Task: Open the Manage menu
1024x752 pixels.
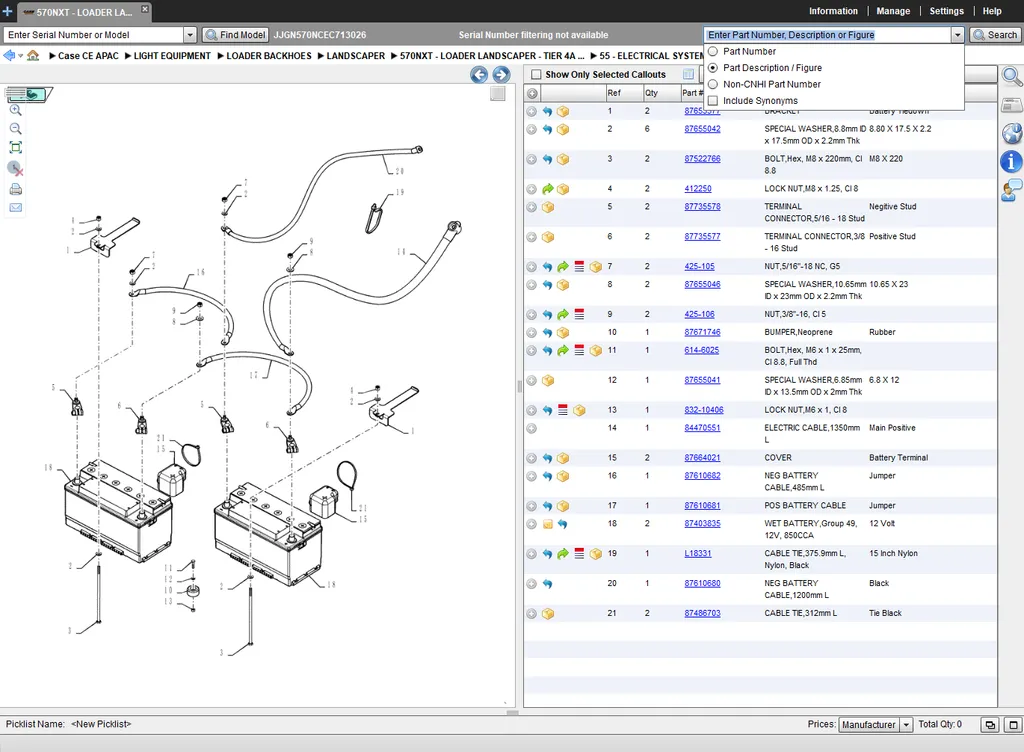Action: tap(893, 11)
